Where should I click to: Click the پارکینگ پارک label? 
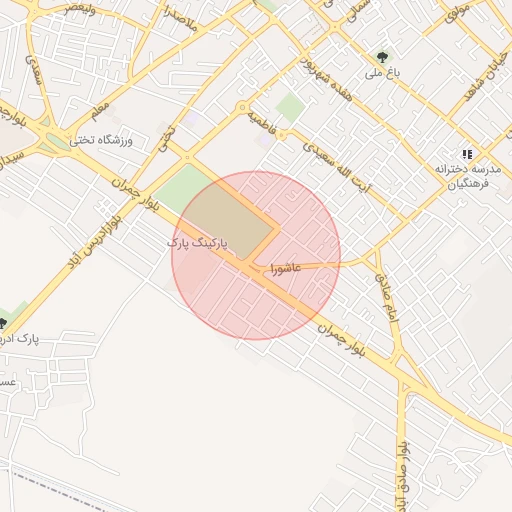pyautogui.click(x=197, y=243)
